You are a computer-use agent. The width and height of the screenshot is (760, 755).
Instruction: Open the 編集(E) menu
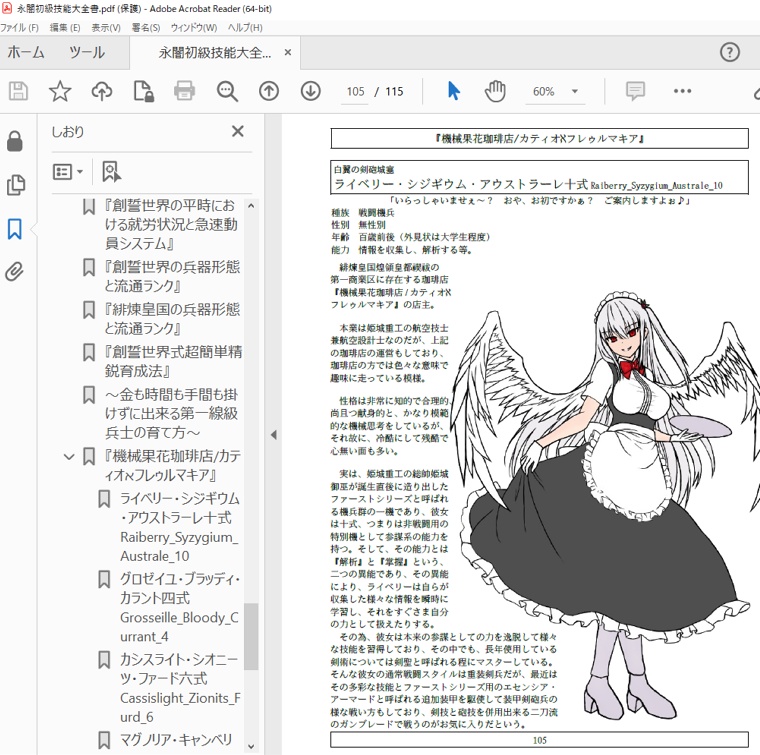[65, 28]
